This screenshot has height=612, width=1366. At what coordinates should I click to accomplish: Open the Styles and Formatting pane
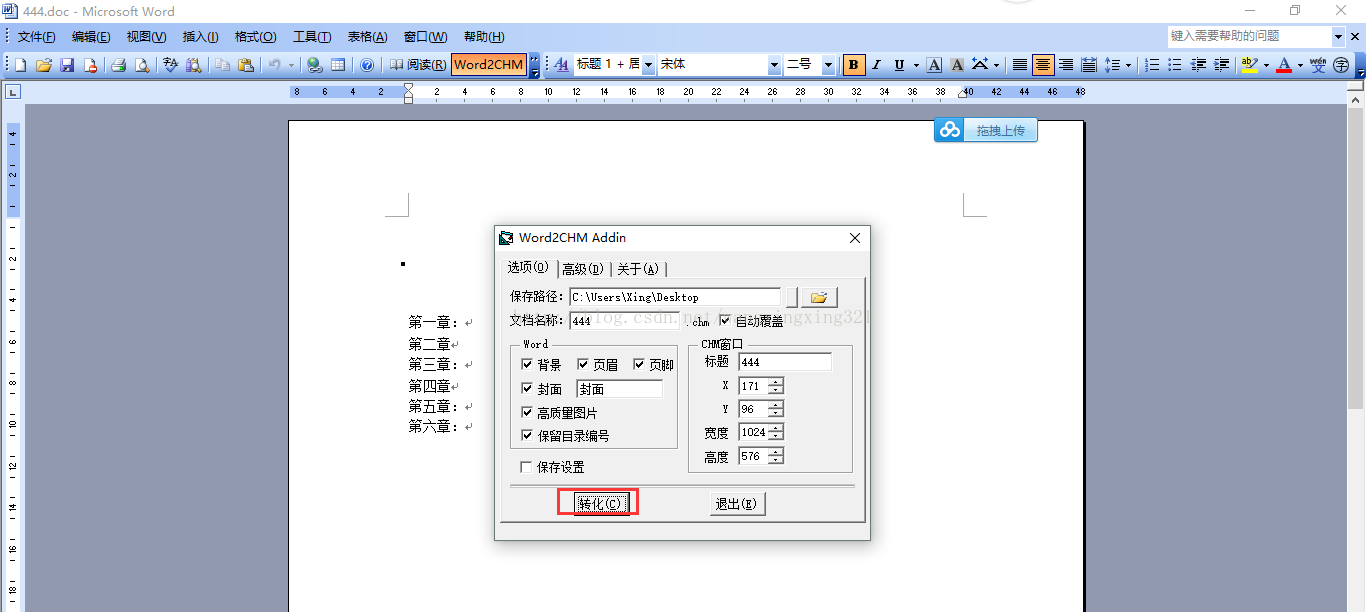click(x=561, y=65)
